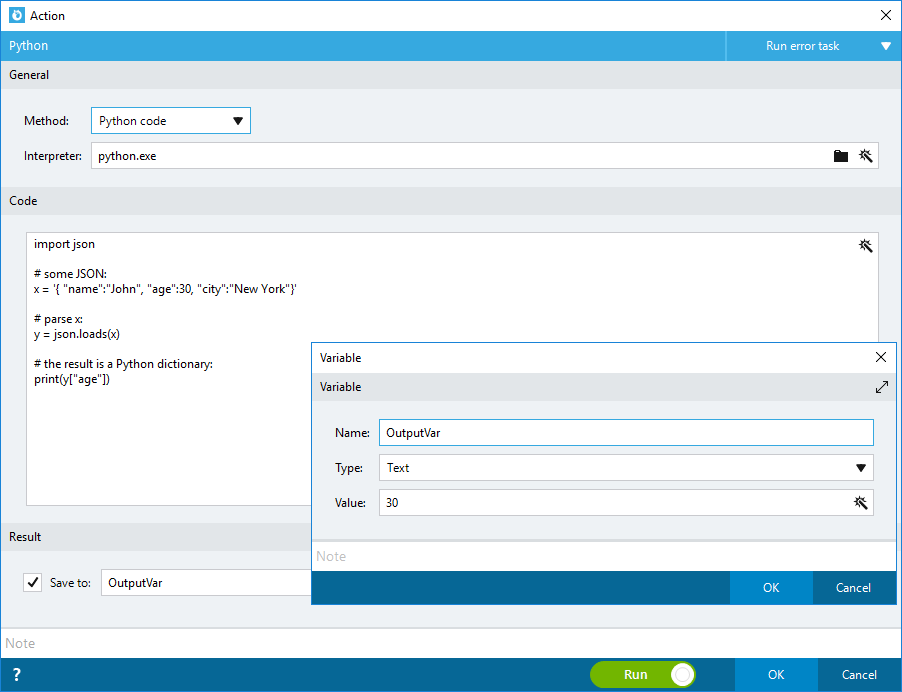Click Cancel in the Variable dialog

coord(853,588)
